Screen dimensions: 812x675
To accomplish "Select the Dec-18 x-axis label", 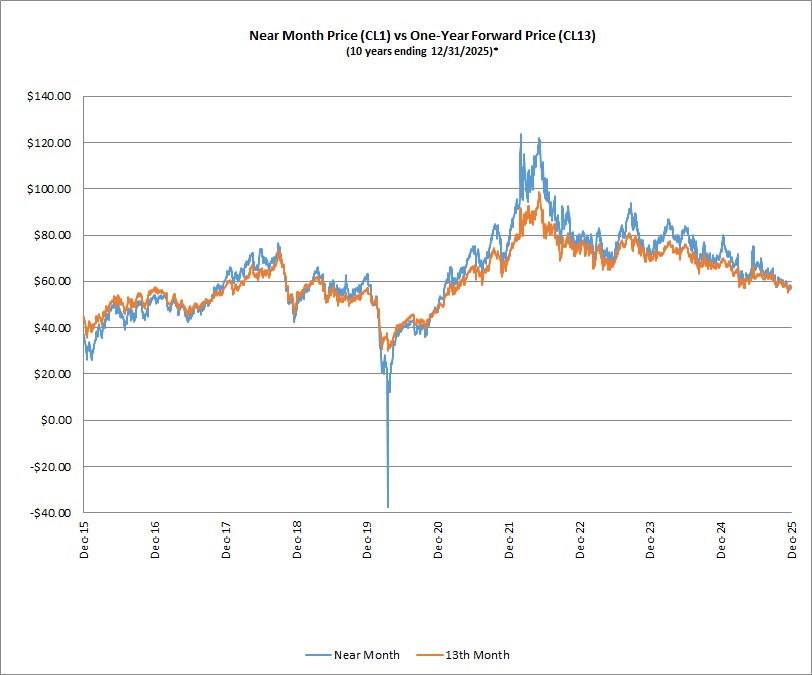I will pos(297,538).
